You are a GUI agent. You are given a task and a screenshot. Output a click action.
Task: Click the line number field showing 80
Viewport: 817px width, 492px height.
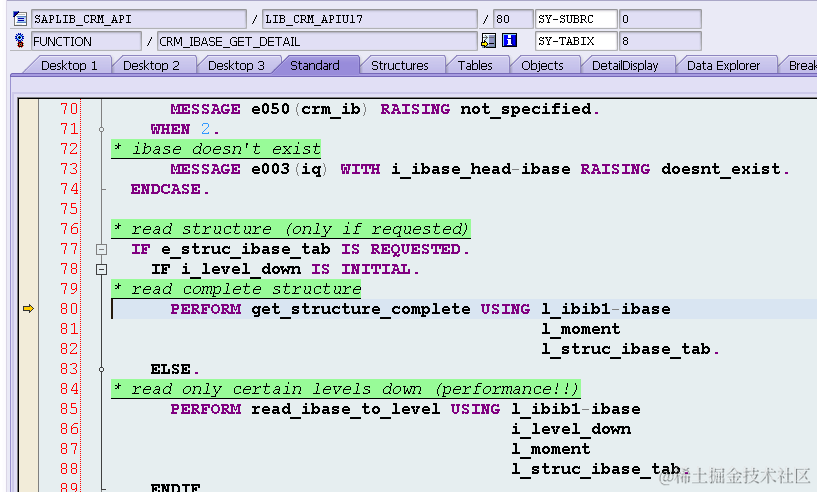513,19
